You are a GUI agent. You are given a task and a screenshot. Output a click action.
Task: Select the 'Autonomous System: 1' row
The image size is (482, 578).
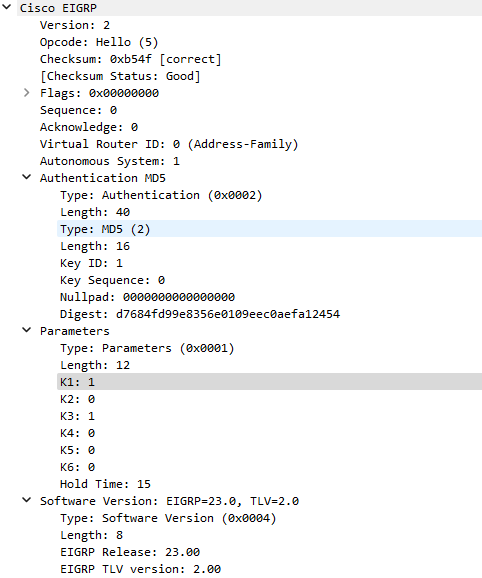pos(110,161)
